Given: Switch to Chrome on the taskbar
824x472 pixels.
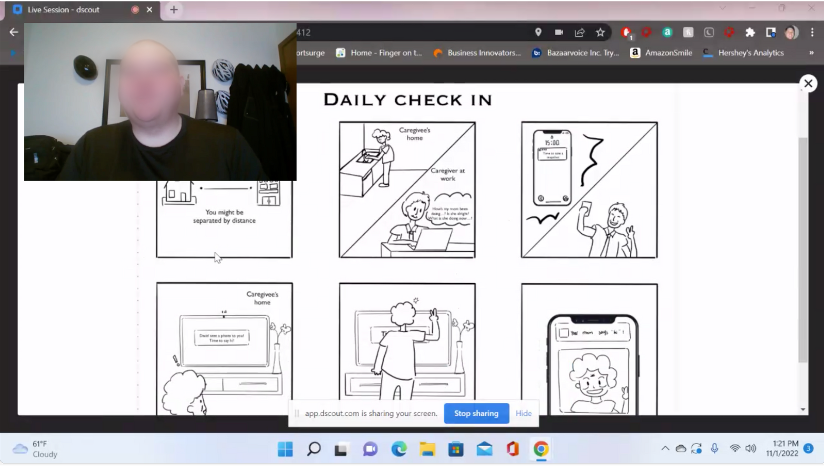Looking at the screenshot, I should 541,449.
